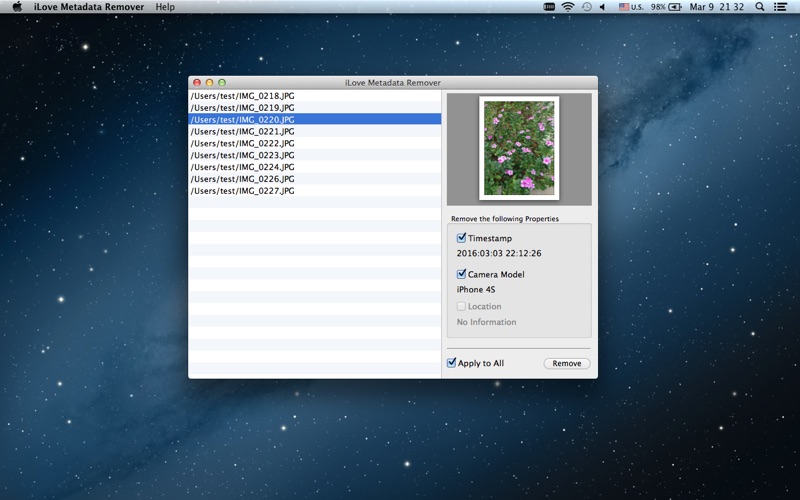Click the timestamp value 2016:03:03 22:12:26

coord(499,253)
